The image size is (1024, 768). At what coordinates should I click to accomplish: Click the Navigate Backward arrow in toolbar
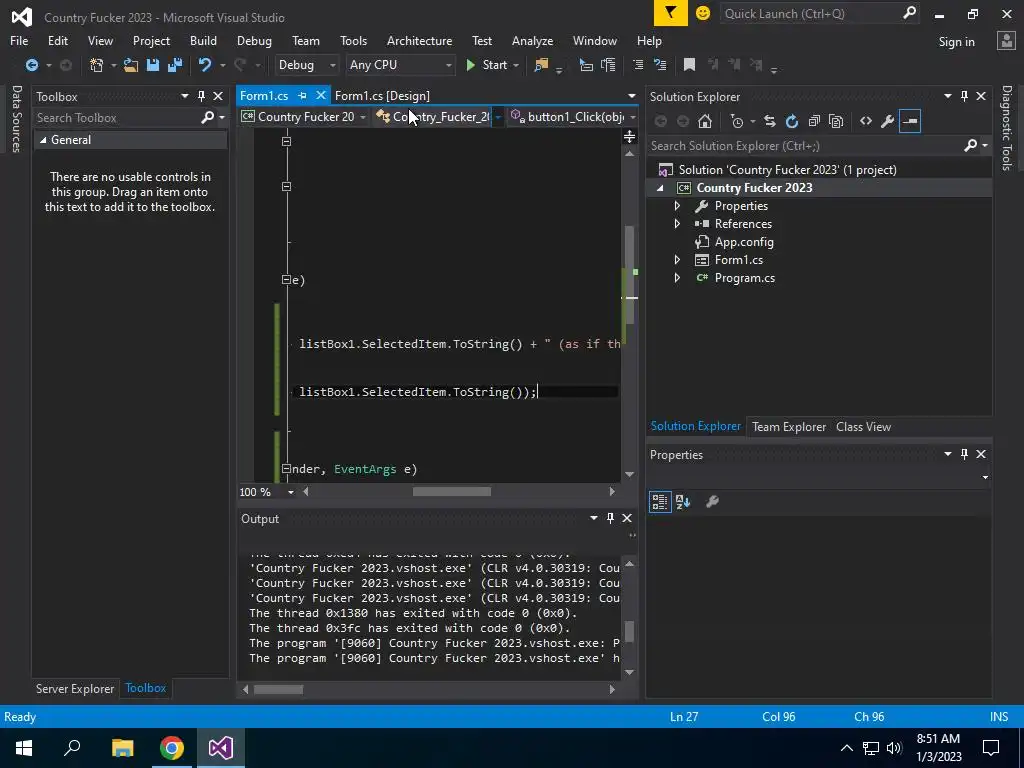[x=31, y=65]
